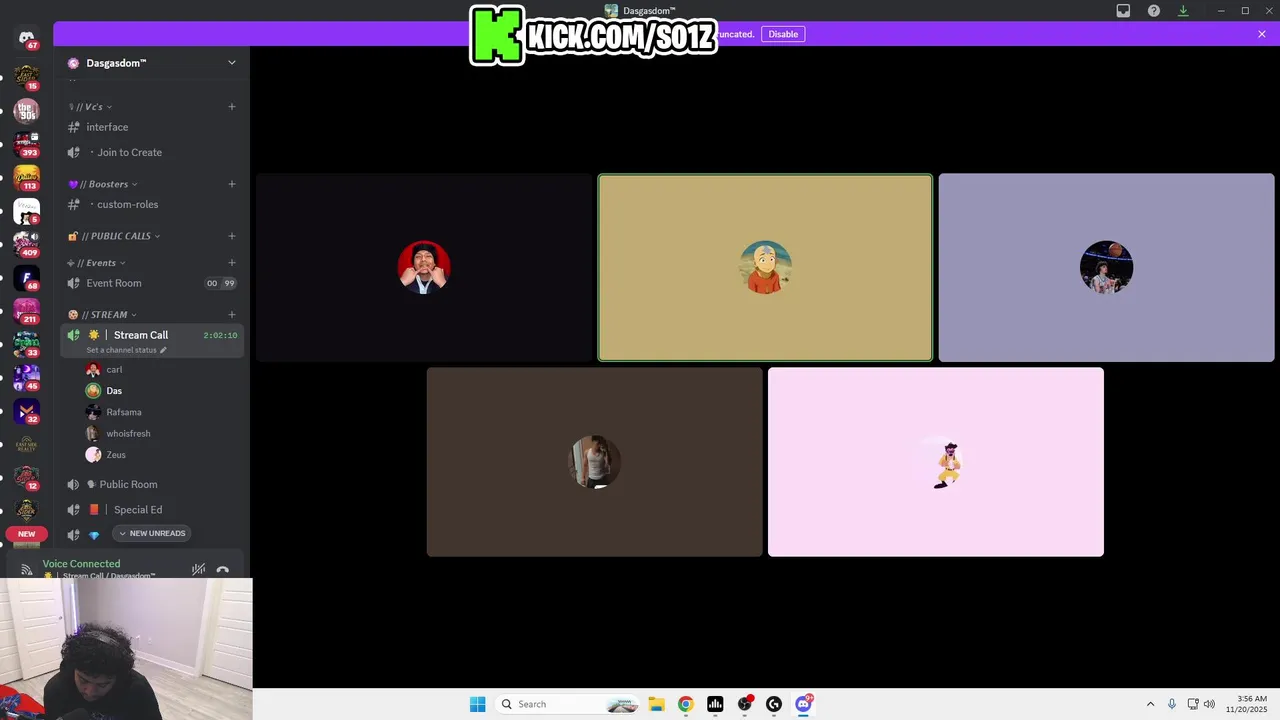Show hidden system tray icons chevron
This screenshot has width=1280, height=720.
click(x=1150, y=704)
